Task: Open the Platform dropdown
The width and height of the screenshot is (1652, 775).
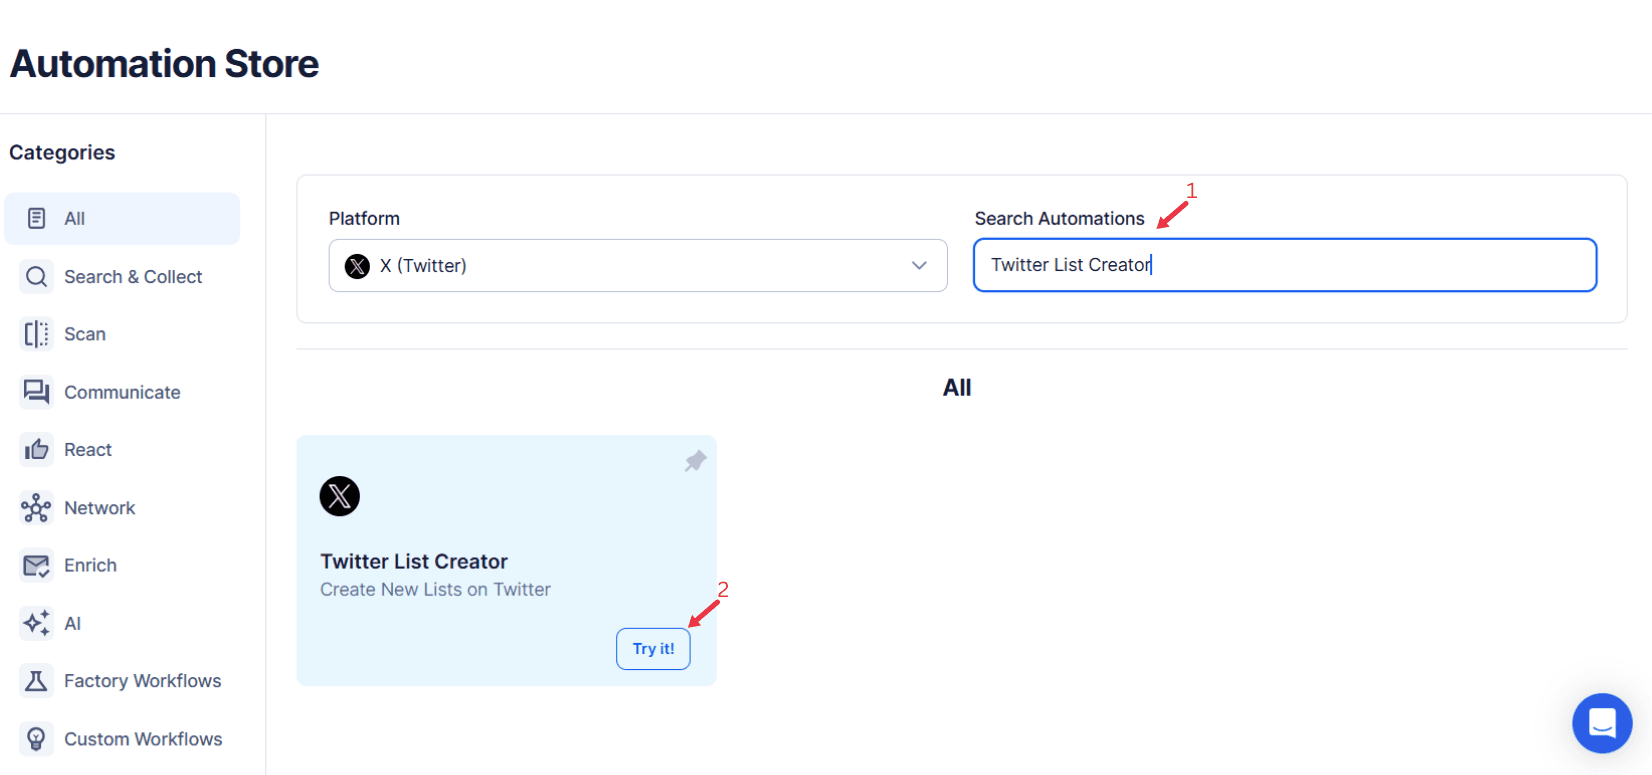Action: pos(637,265)
